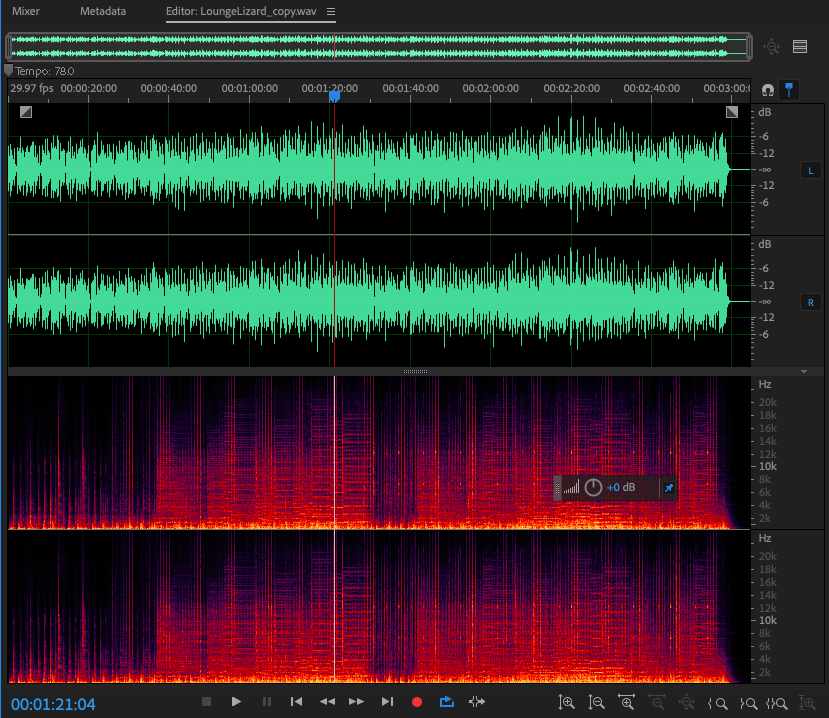Click the HUD grip handle left of the volume bars
Image resolution: width=829 pixels, height=718 pixels.
[x=557, y=487]
